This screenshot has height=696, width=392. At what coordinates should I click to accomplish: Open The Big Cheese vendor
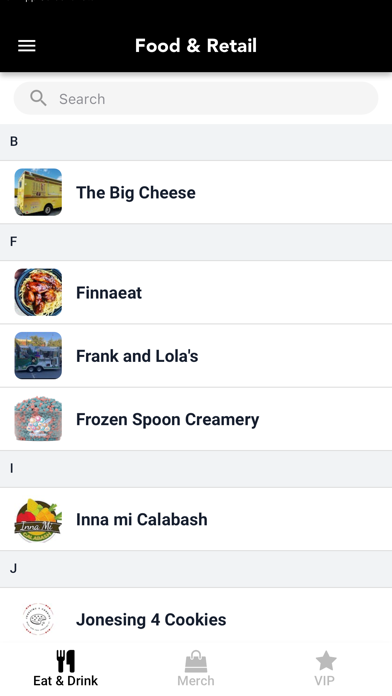click(196, 192)
